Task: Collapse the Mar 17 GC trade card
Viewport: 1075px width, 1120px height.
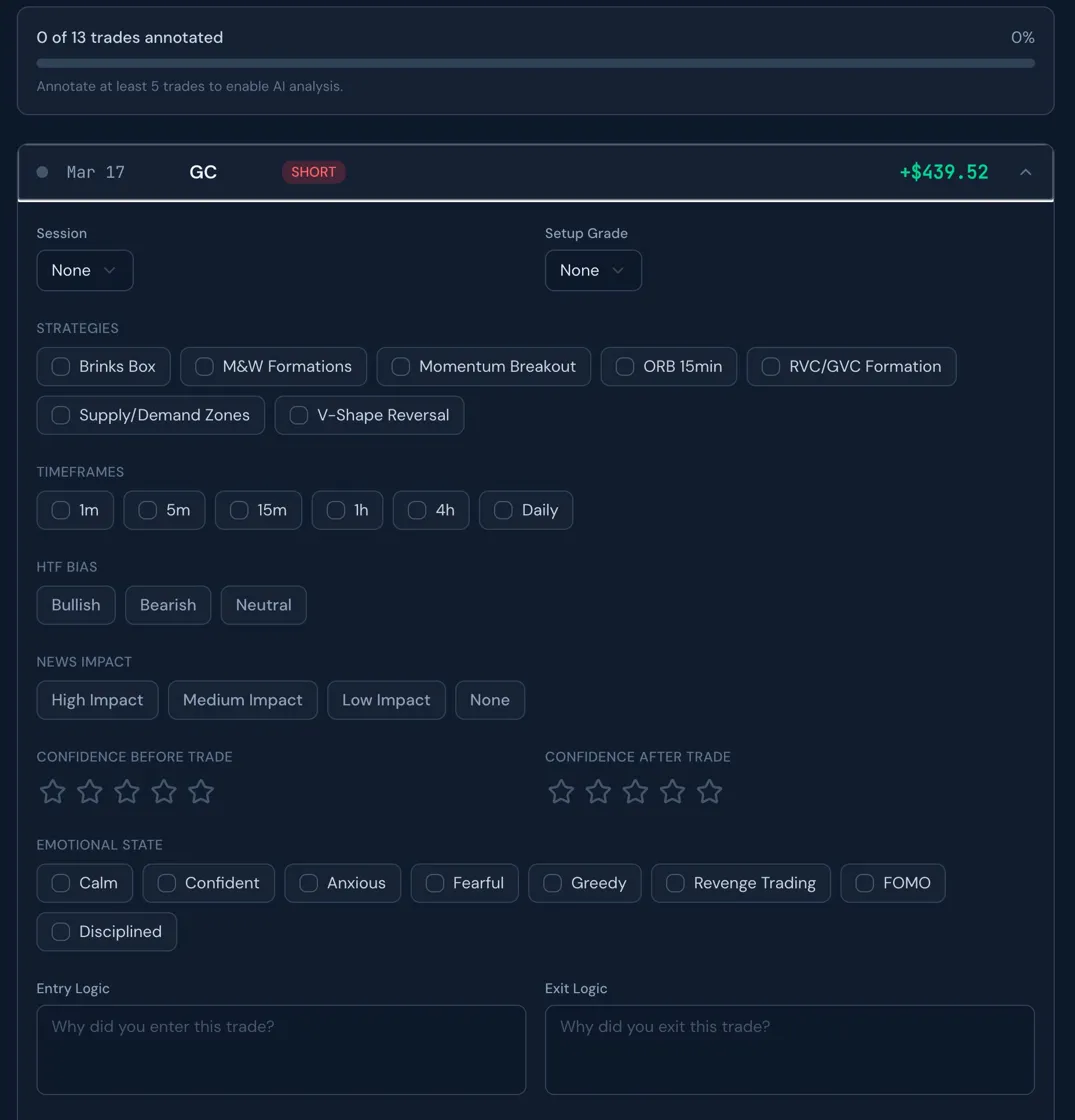Action: click(1026, 171)
